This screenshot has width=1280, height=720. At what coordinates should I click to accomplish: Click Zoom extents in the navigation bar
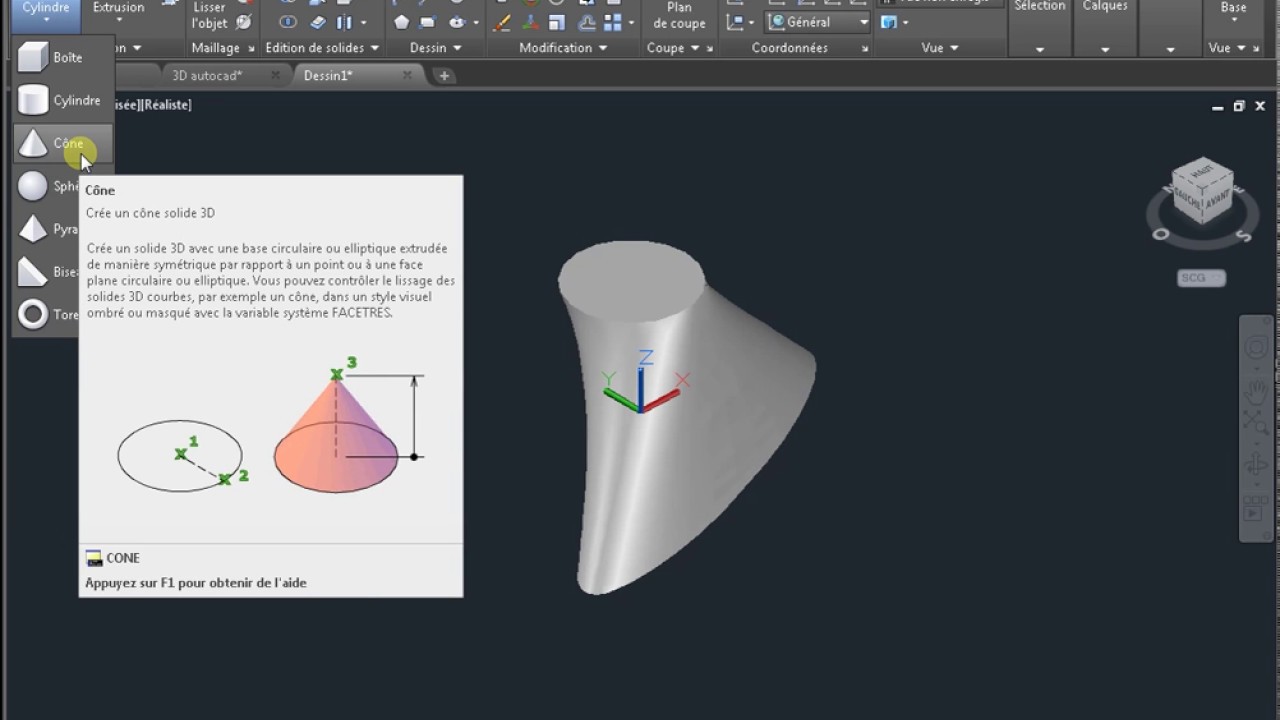(1256, 421)
